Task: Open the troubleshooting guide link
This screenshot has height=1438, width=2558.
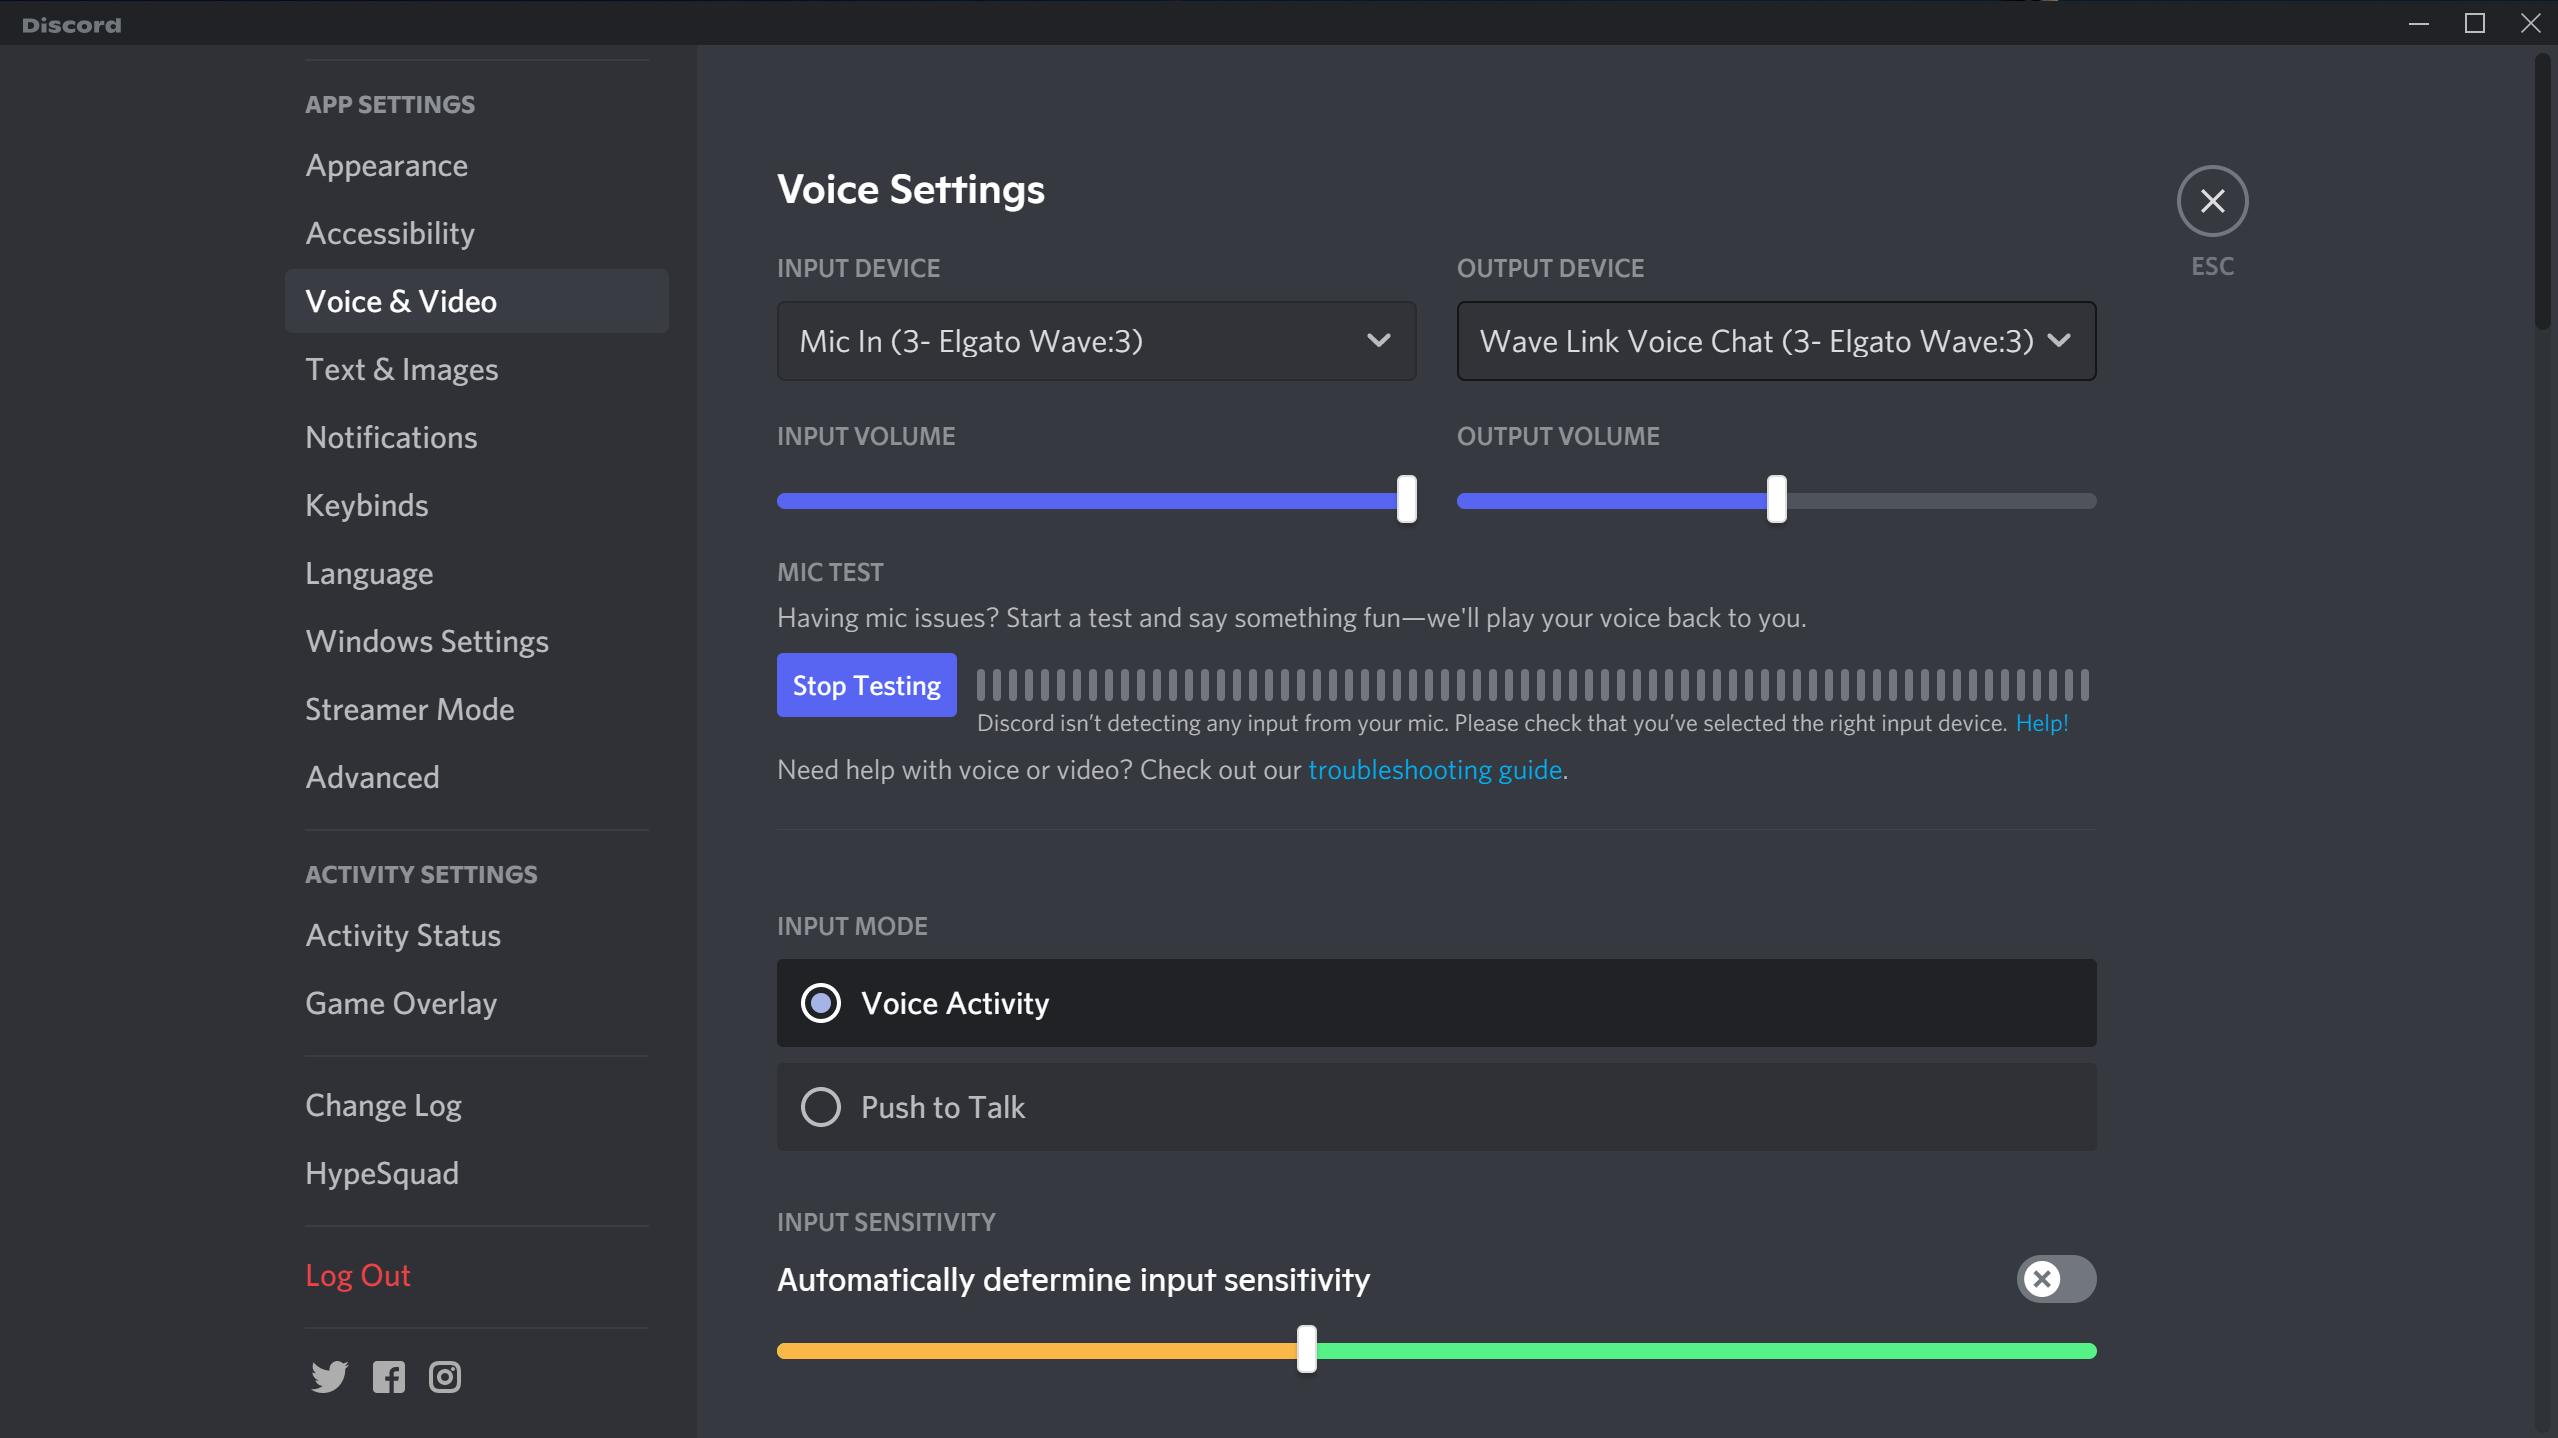Action: pos(1434,770)
